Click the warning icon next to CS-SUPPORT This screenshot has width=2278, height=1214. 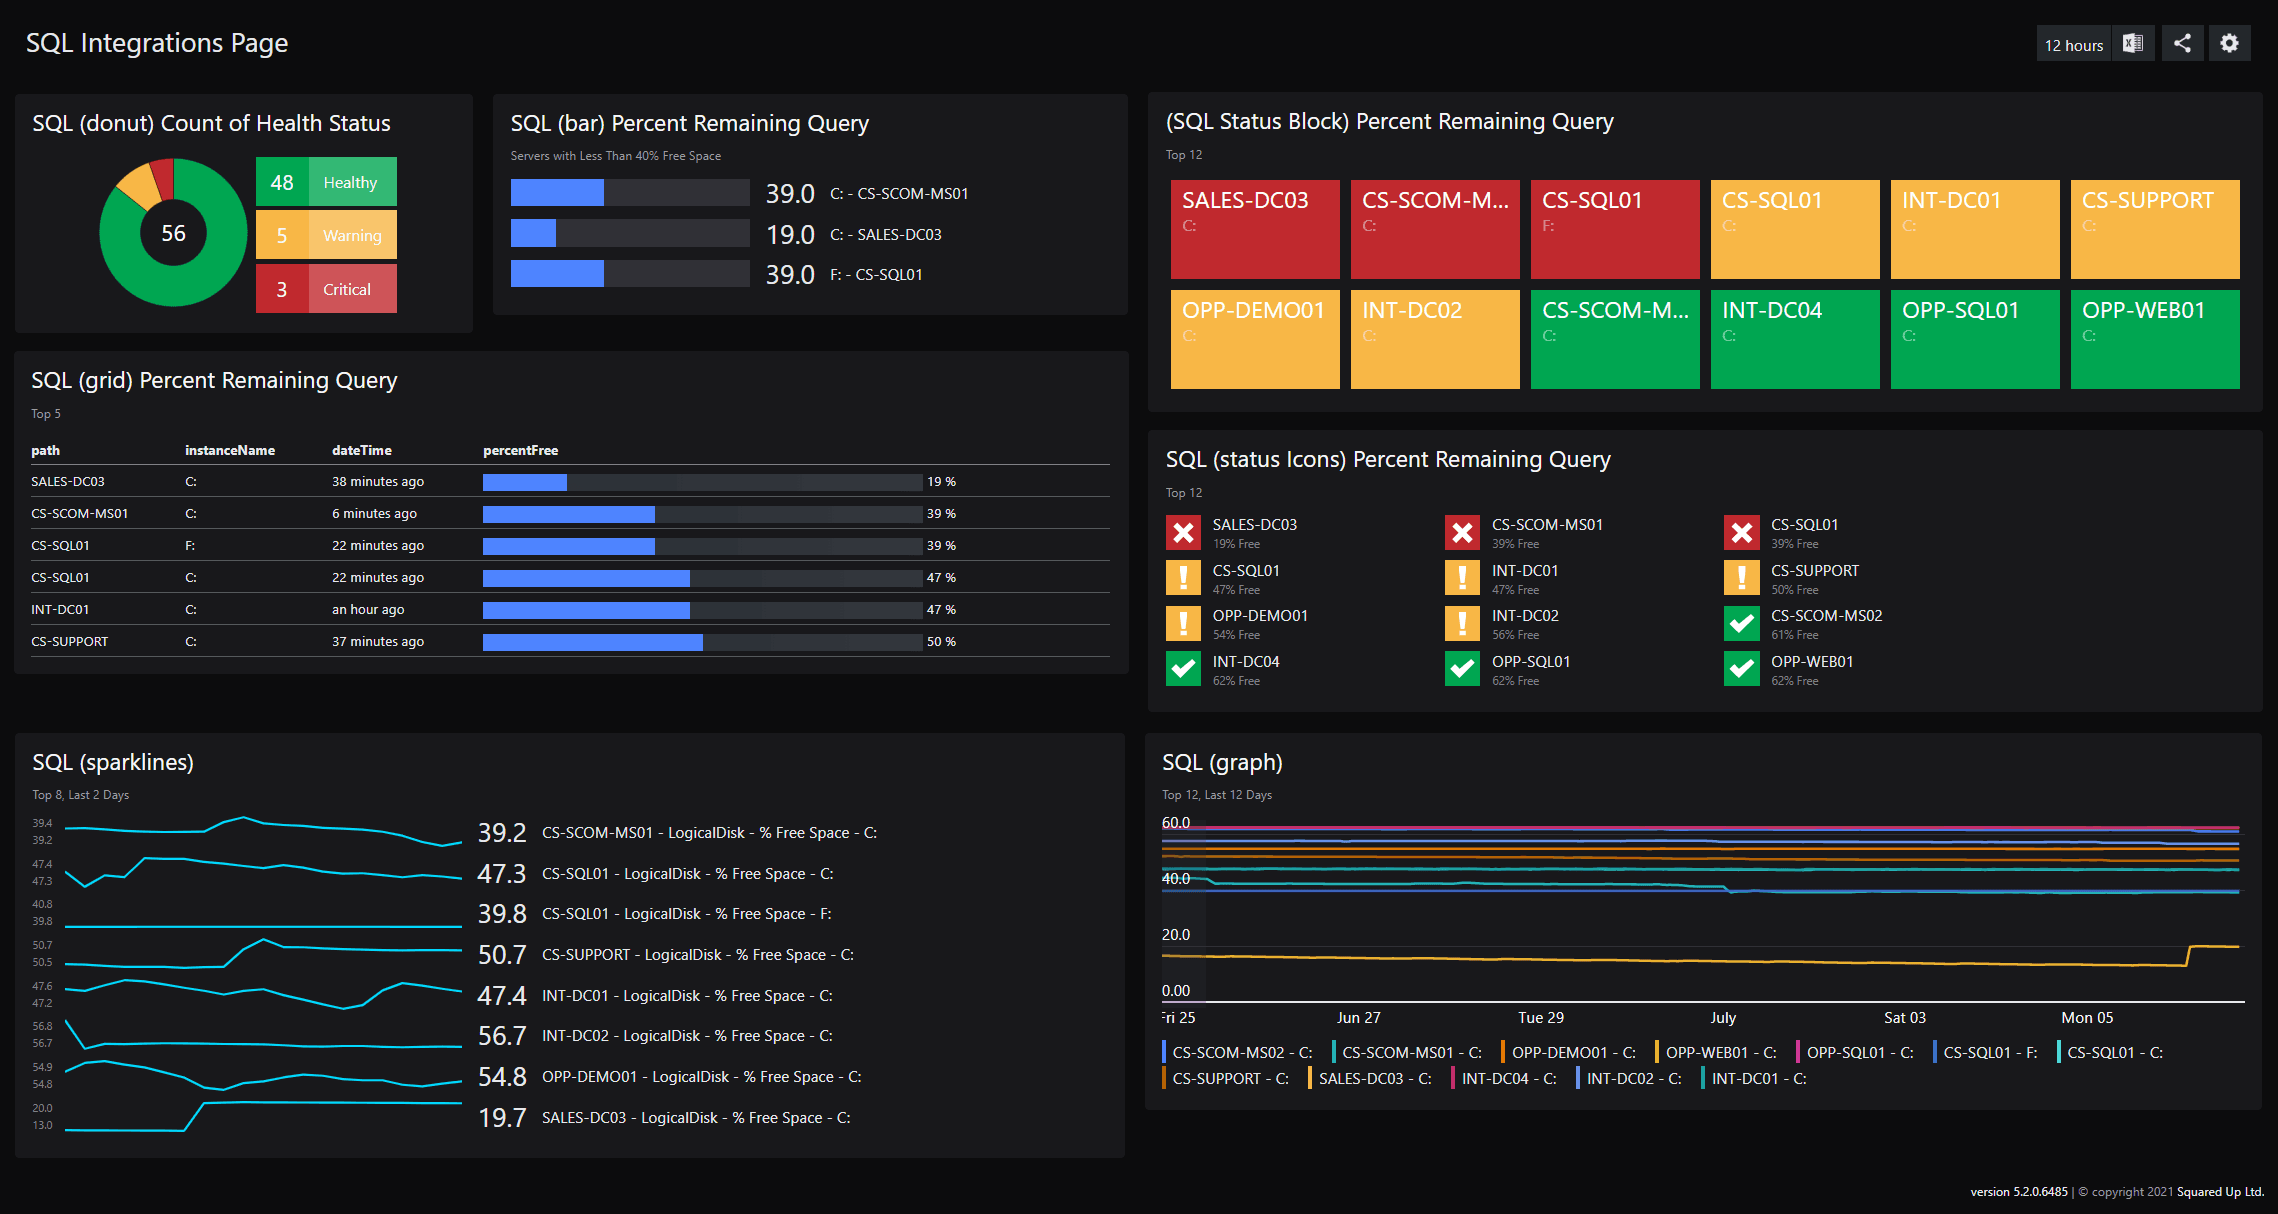pos(1741,577)
